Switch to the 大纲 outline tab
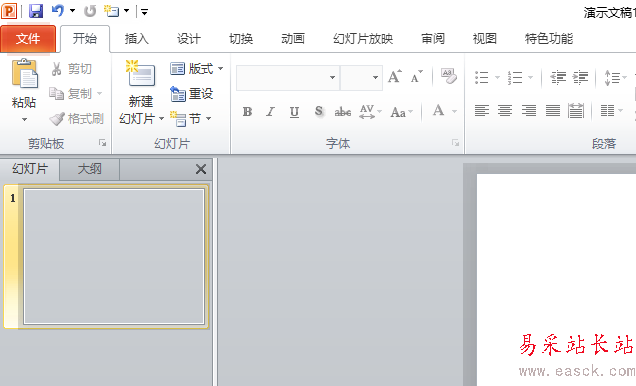 pyautogui.click(x=89, y=169)
